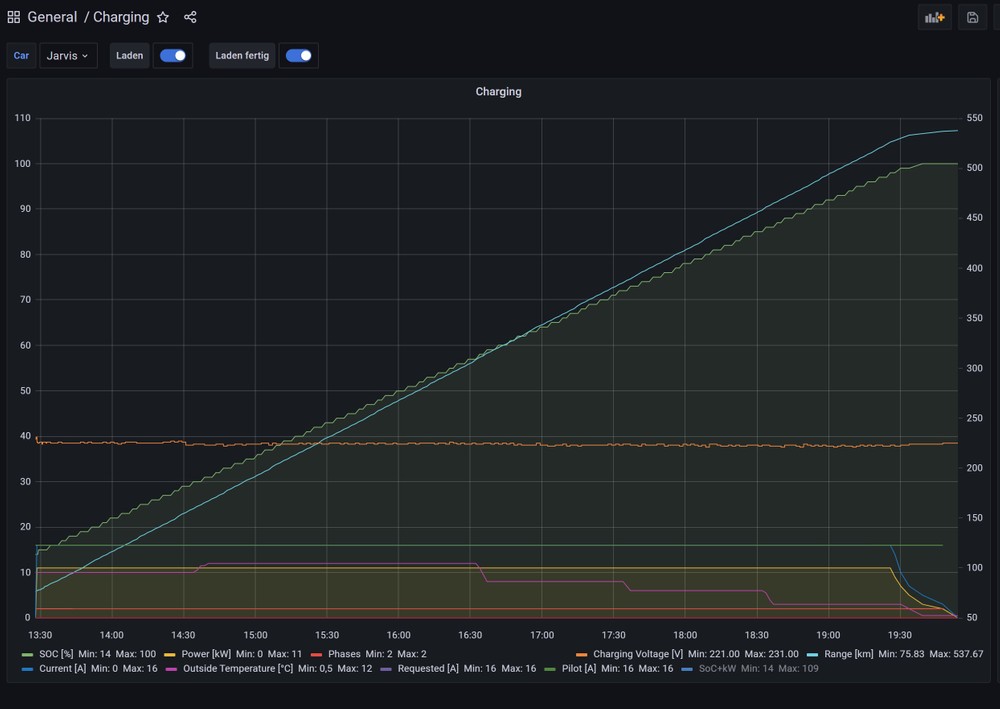Click the share dashboard icon
Viewport: 1000px width, 709px height.
coord(190,17)
